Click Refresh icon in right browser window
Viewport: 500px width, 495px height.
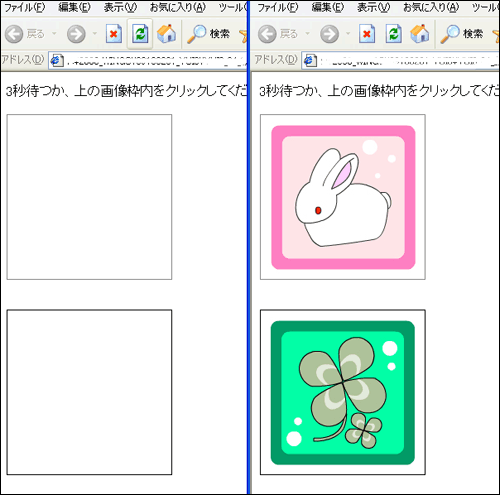pyautogui.click(x=393, y=34)
